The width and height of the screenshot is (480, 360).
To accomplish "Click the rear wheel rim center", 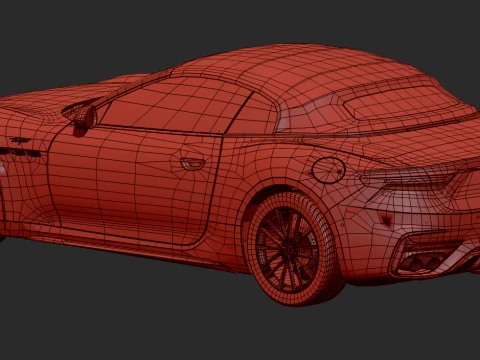I will [289, 248].
